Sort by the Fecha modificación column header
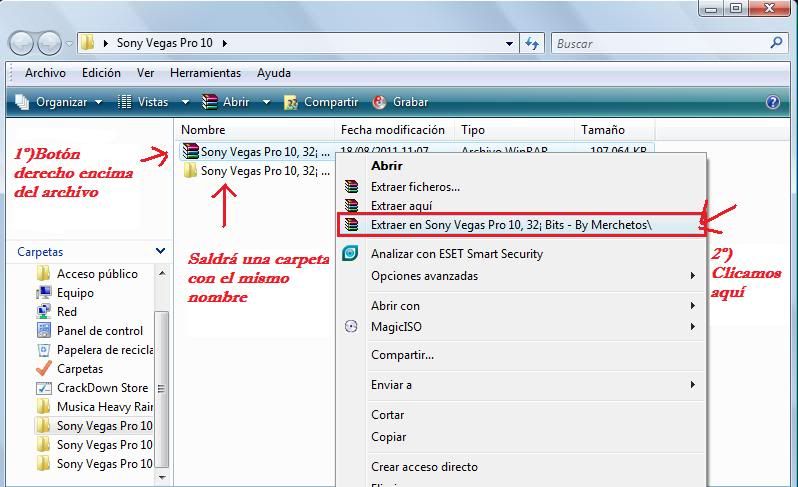Image resolution: width=798 pixels, height=487 pixels. pos(395,130)
